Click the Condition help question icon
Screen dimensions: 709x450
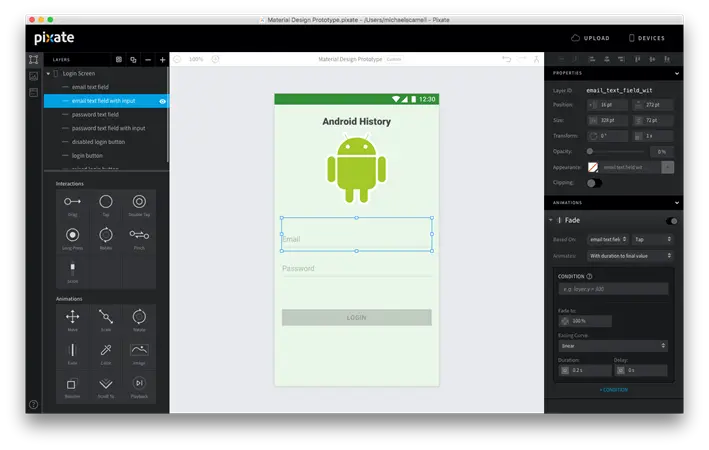[x=589, y=276]
